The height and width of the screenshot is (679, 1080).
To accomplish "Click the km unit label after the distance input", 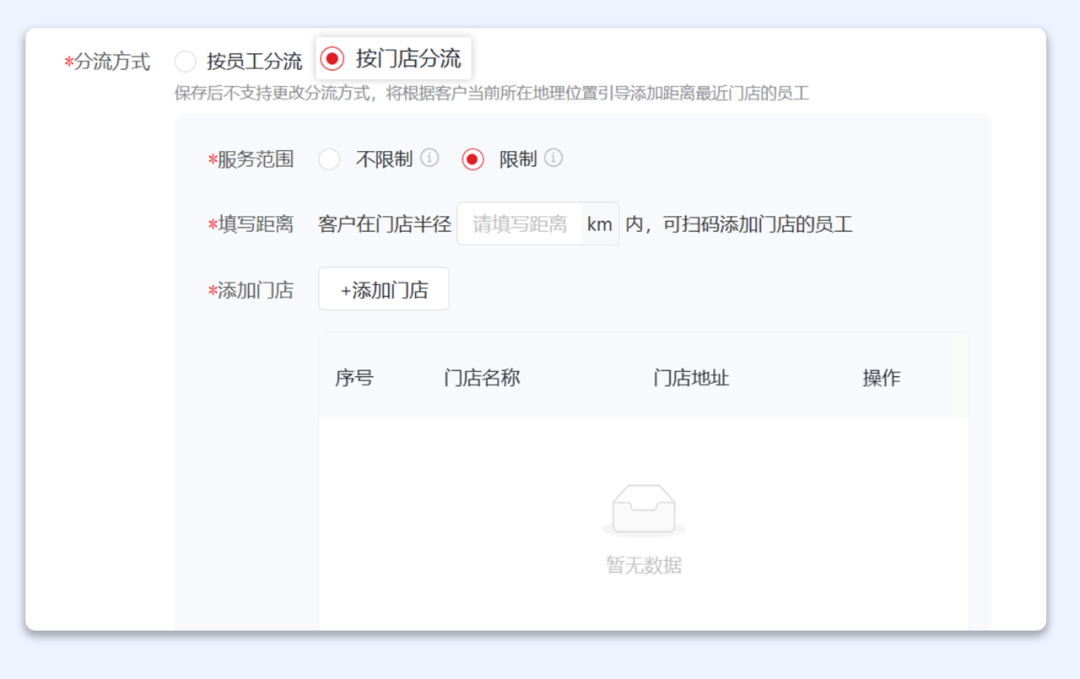I will pyautogui.click(x=599, y=223).
